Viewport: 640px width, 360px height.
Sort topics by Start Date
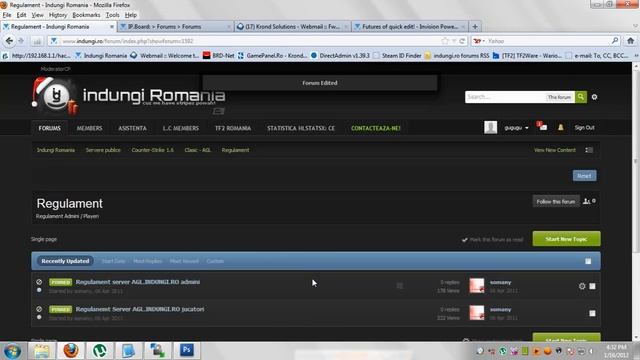click(113, 261)
